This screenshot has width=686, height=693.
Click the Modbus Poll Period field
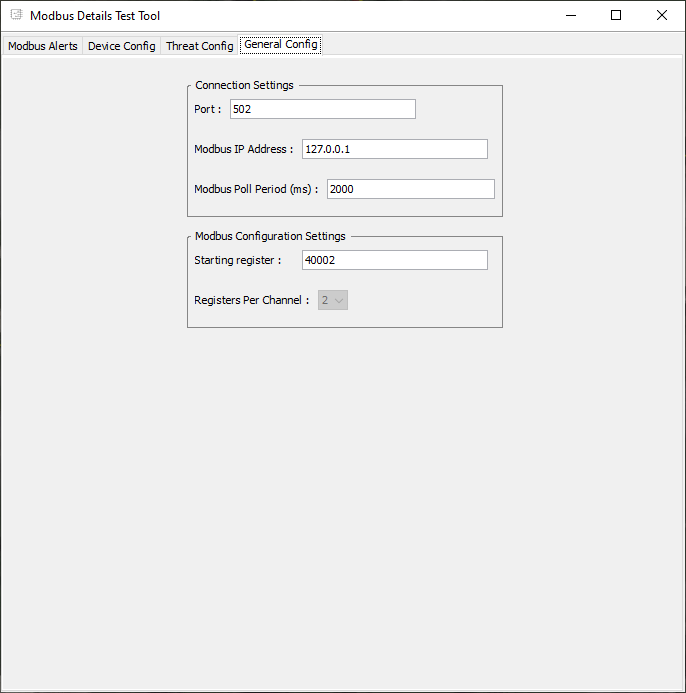click(411, 189)
